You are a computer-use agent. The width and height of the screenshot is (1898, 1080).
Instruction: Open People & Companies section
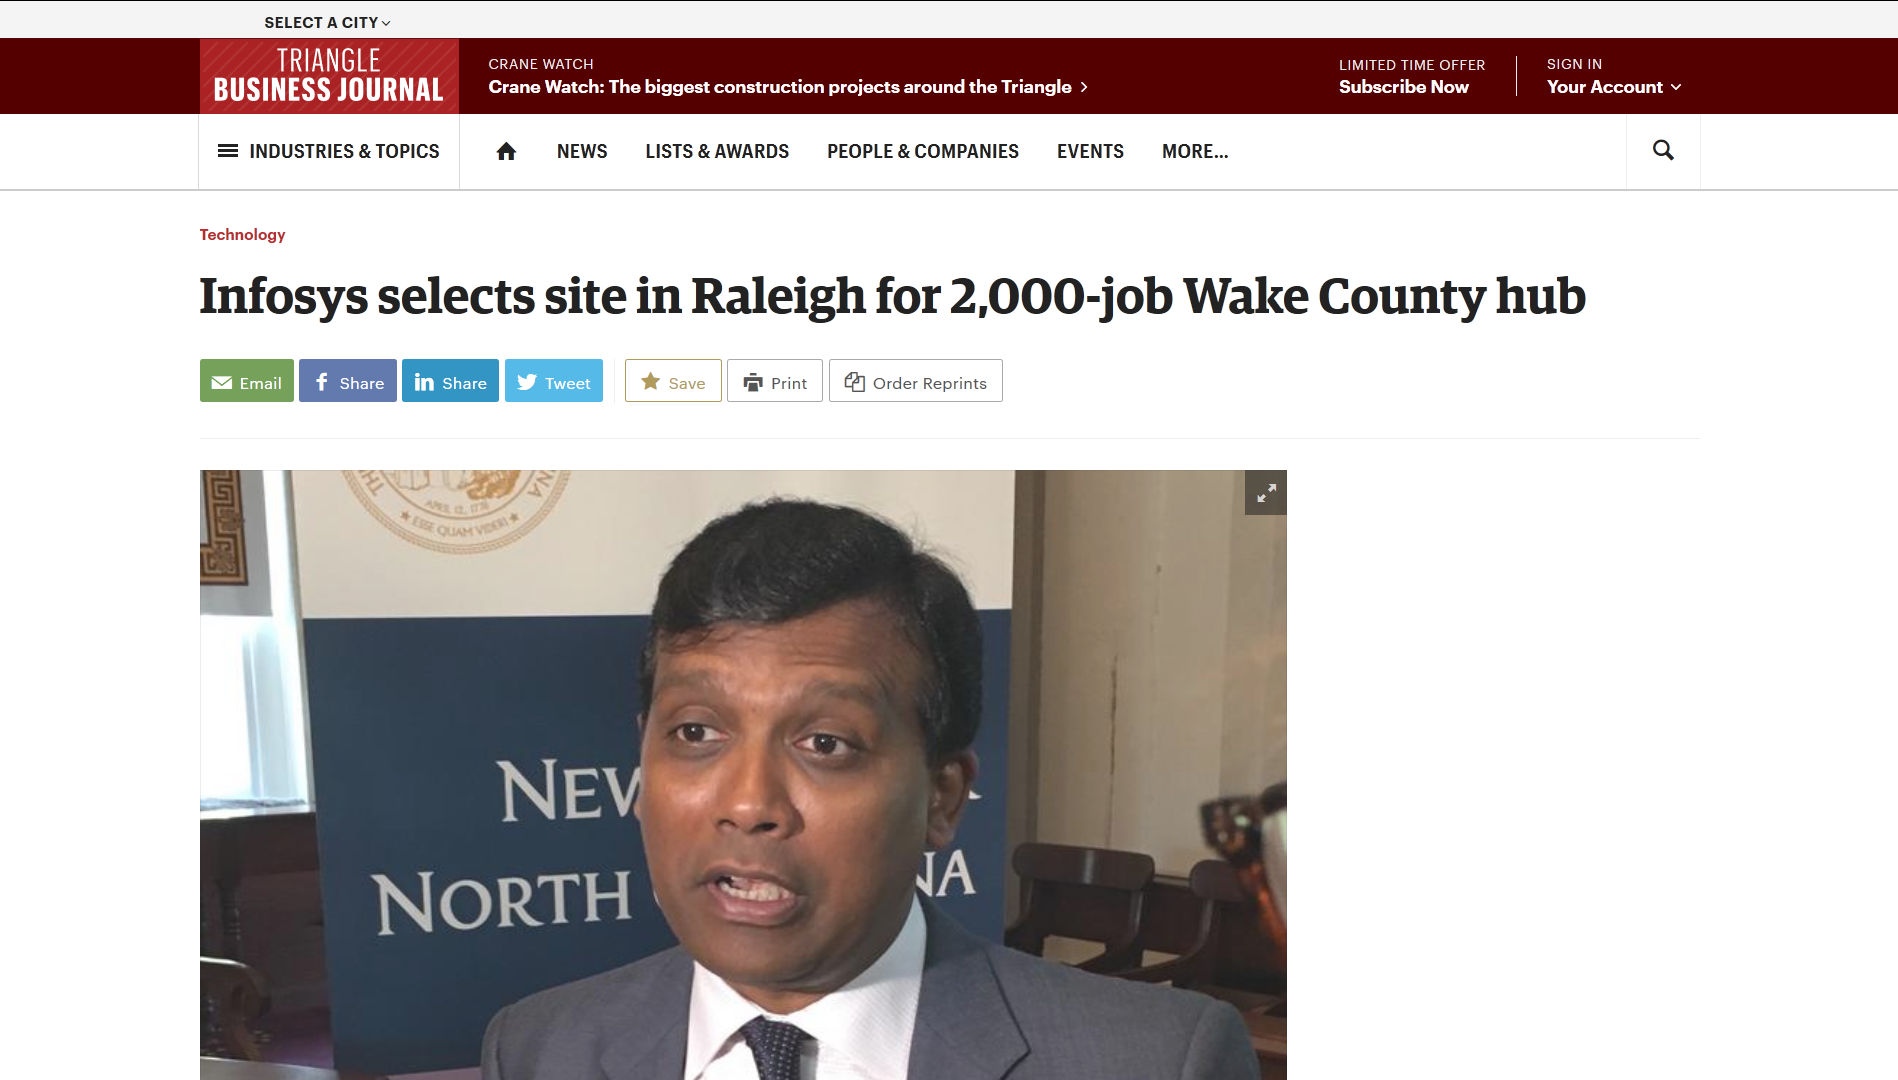[923, 151]
